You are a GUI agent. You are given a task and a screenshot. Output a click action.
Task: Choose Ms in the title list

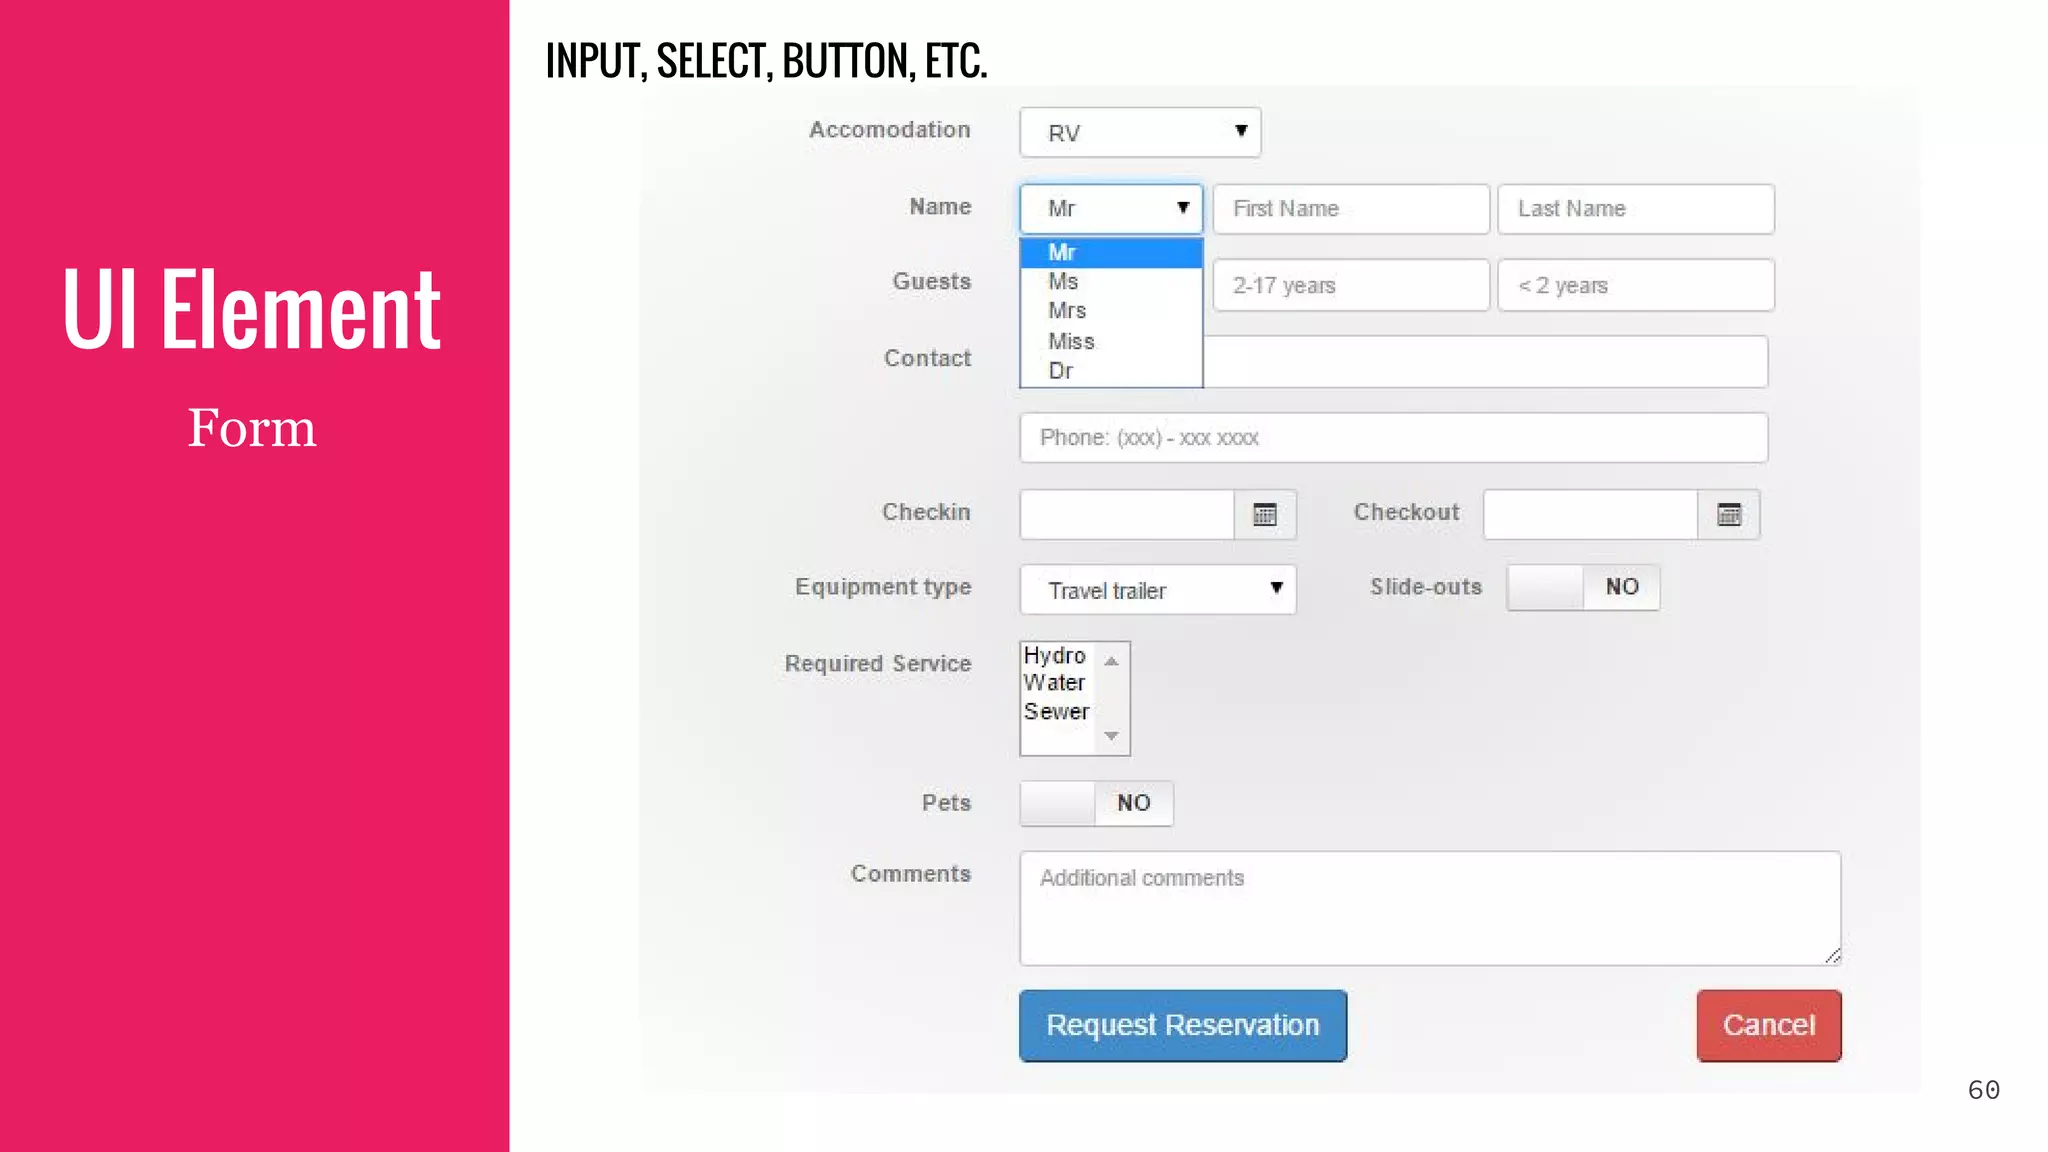(x=1111, y=282)
